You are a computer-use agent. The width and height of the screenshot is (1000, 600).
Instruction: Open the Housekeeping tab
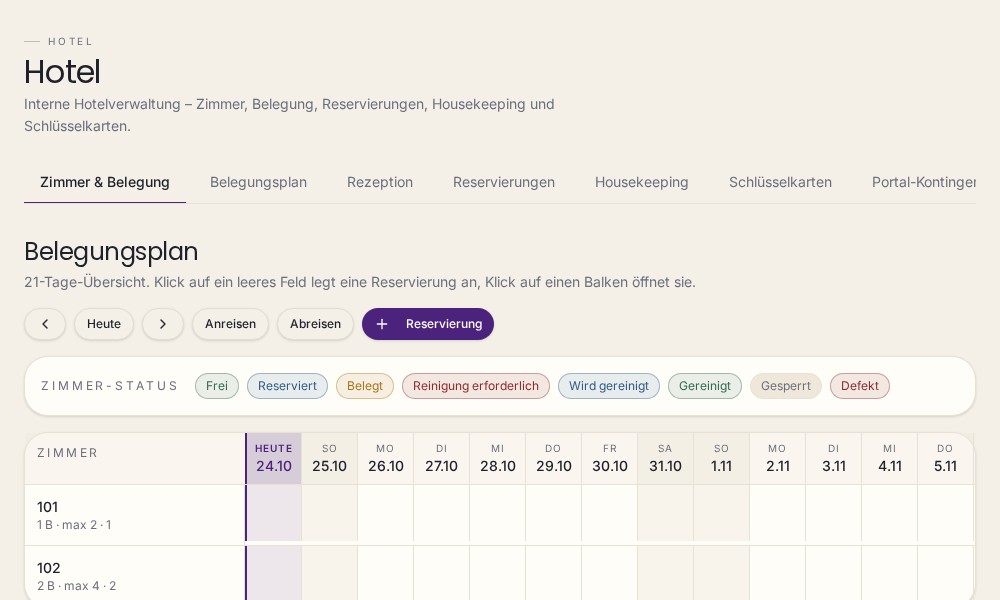[642, 182]
